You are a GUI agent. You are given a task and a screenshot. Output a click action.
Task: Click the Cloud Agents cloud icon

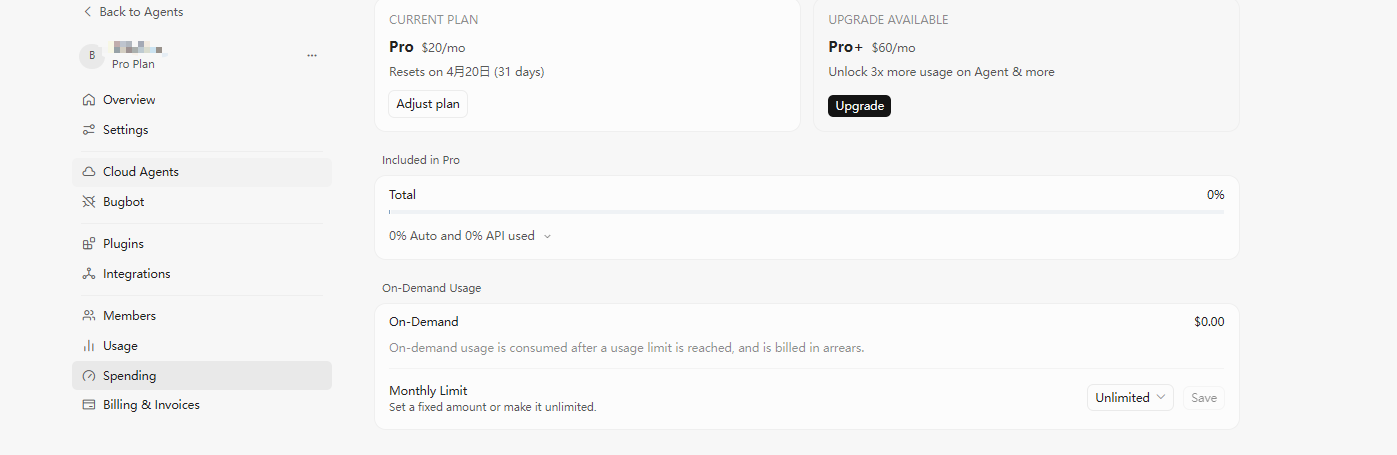pyautogui.click(x=89, y=172)
